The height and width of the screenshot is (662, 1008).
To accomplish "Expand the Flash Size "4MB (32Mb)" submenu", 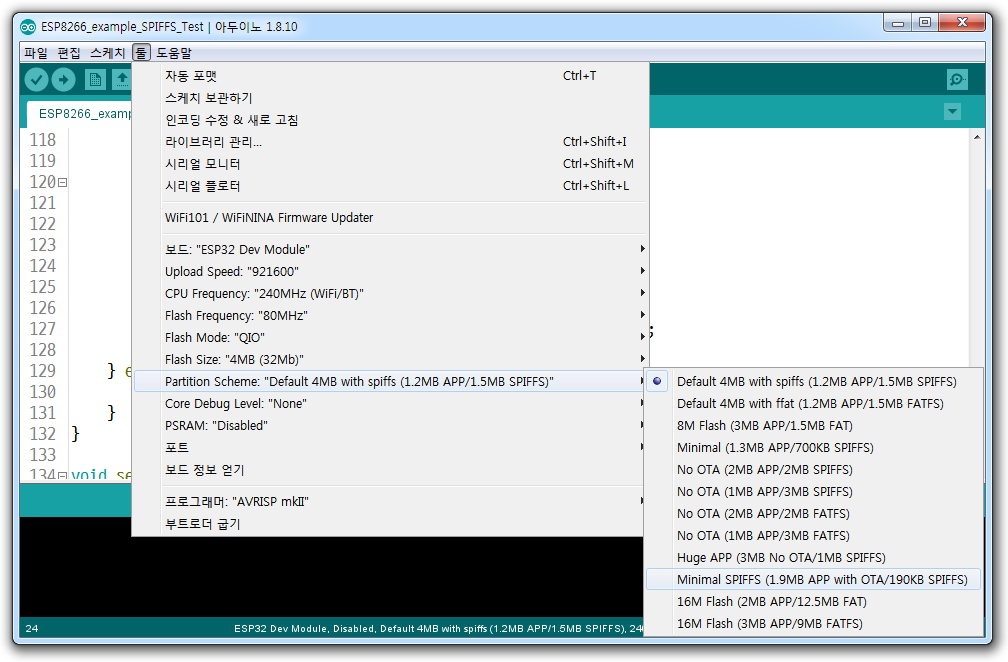I will coord(390,359).
